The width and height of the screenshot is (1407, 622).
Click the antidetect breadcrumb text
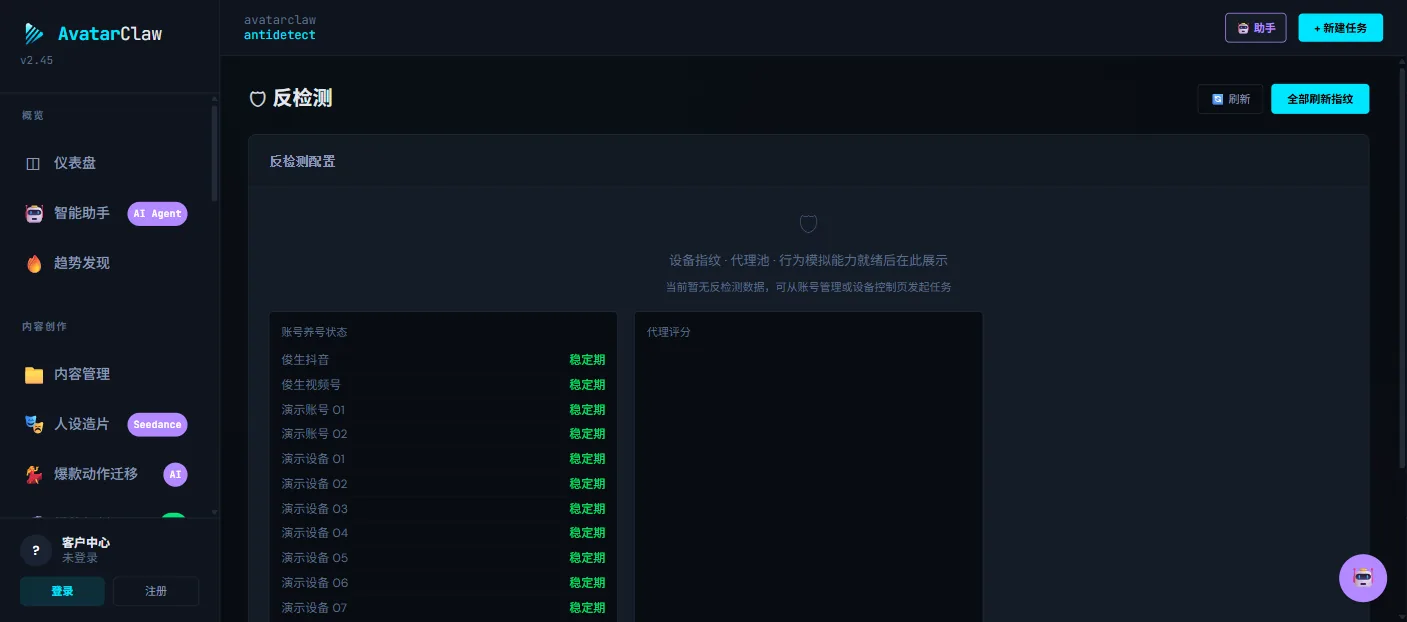(279, 35)
